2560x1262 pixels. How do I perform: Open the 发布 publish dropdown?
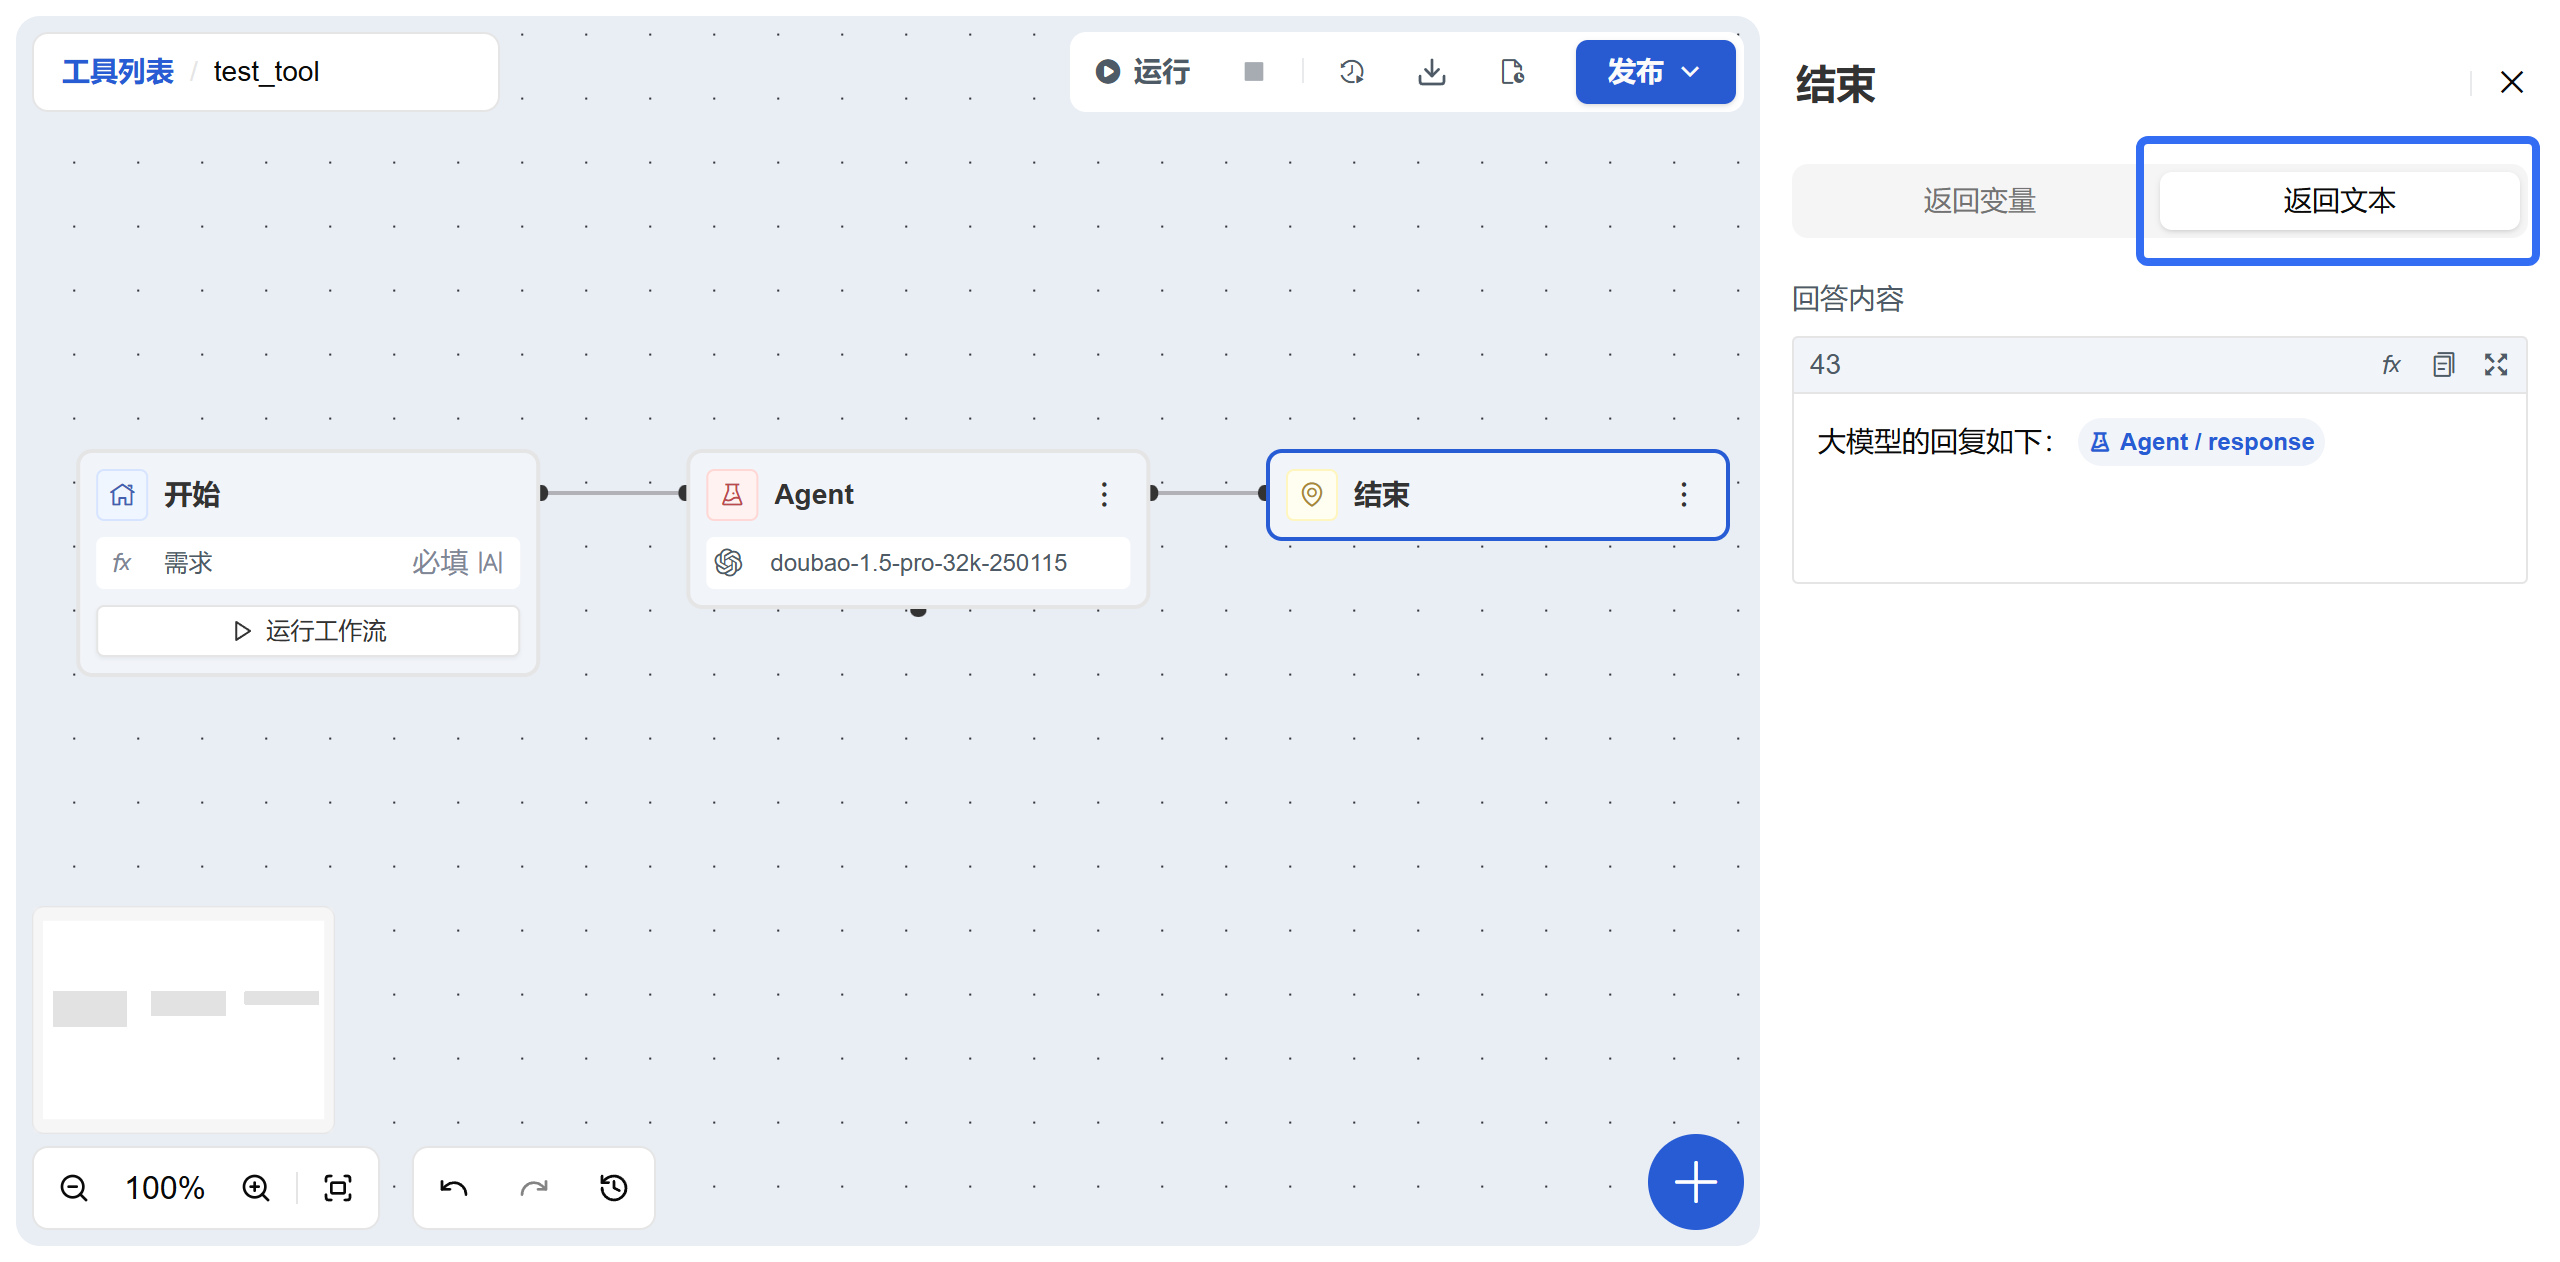pos(1655,72)
